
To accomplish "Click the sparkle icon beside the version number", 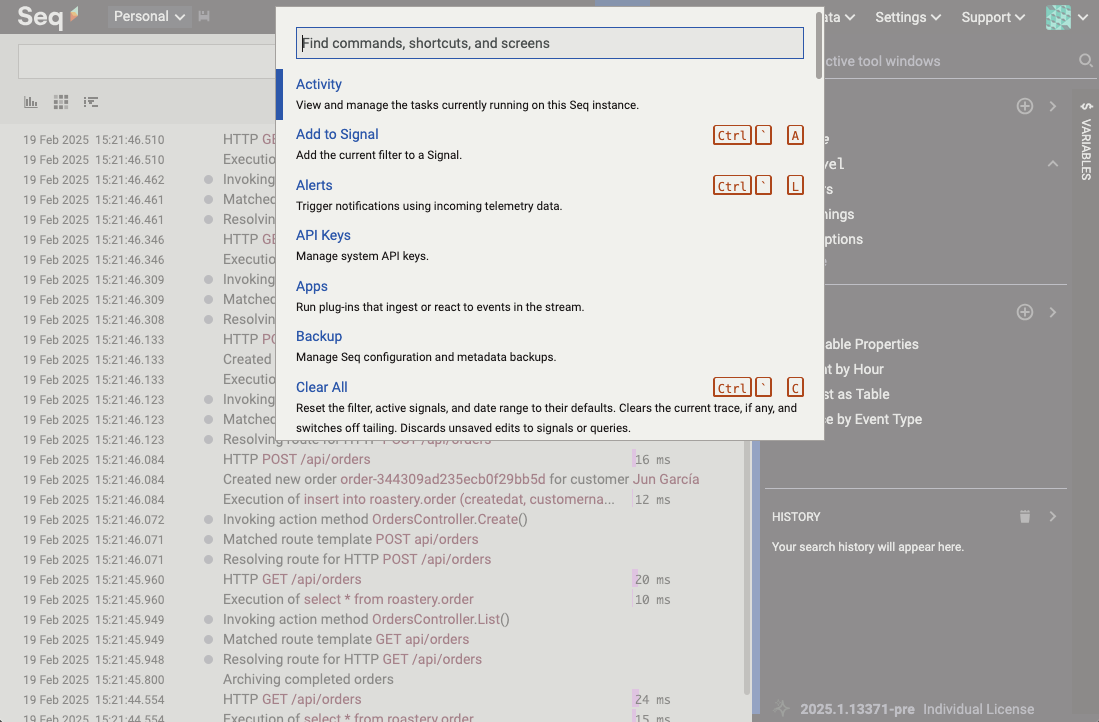I will (781, 708).
